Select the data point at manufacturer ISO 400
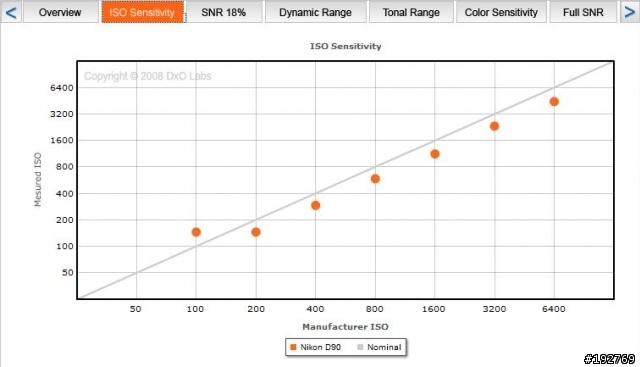The image size is (640, 367). pos(316,205)
